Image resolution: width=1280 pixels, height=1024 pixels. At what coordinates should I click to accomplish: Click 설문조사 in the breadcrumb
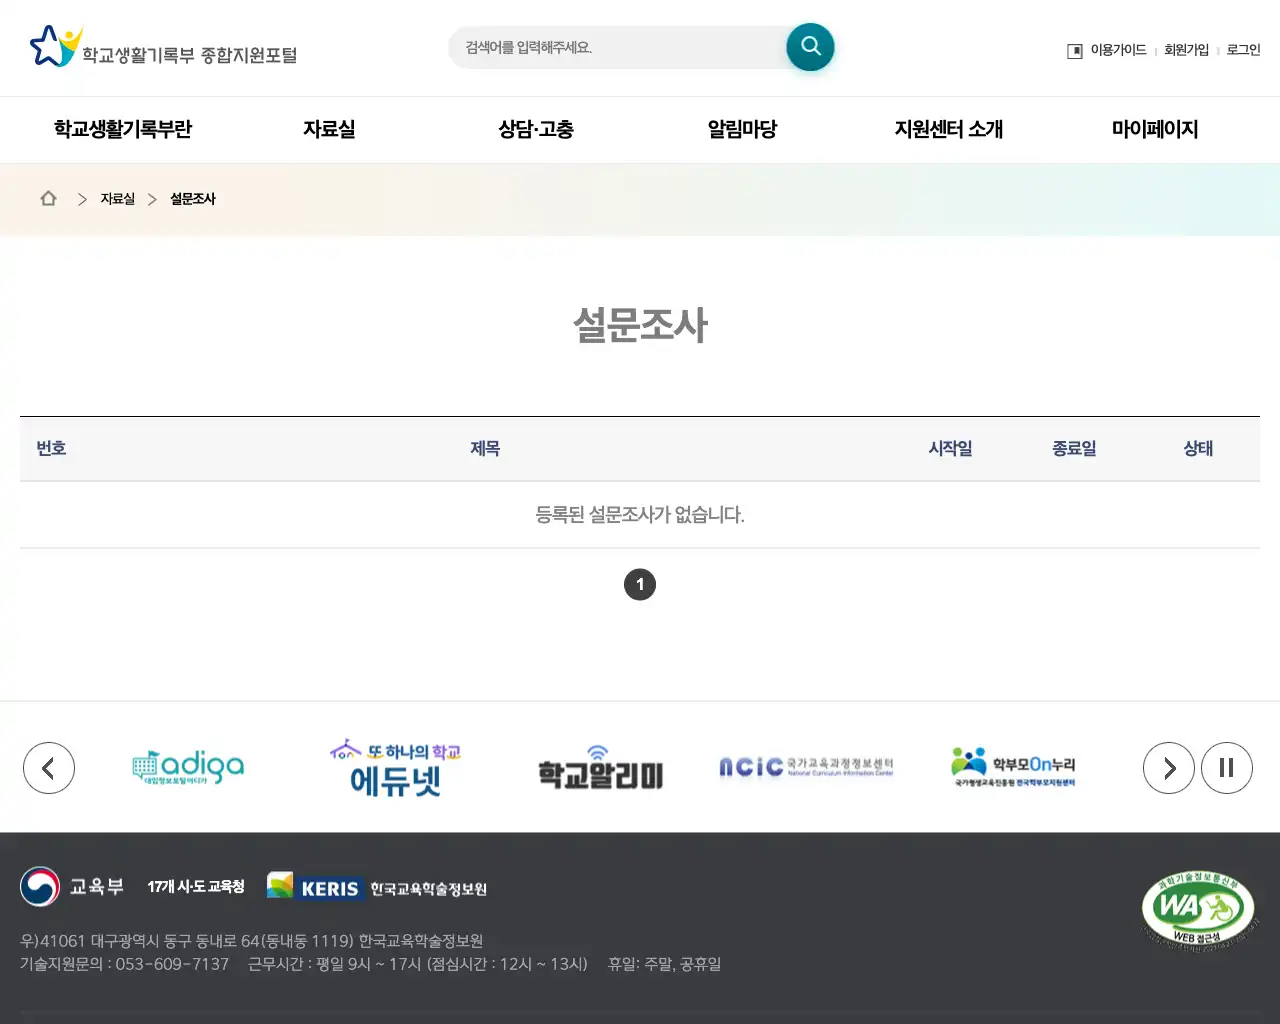[x=192, y=199]
